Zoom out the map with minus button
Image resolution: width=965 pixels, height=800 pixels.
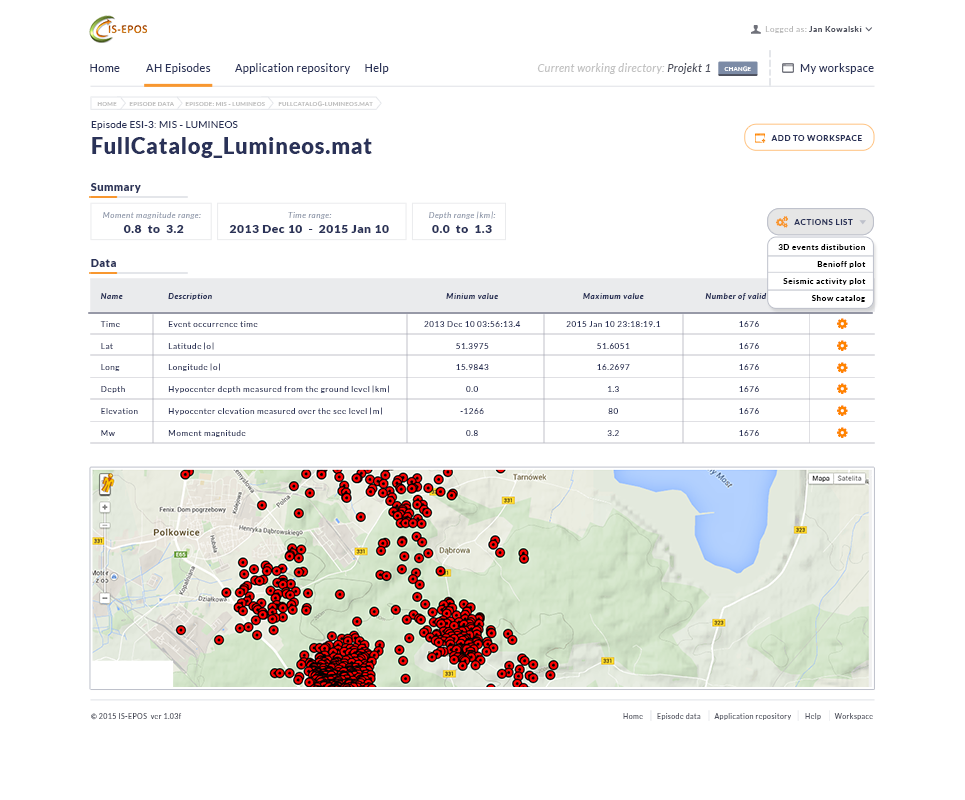[105, 598]
